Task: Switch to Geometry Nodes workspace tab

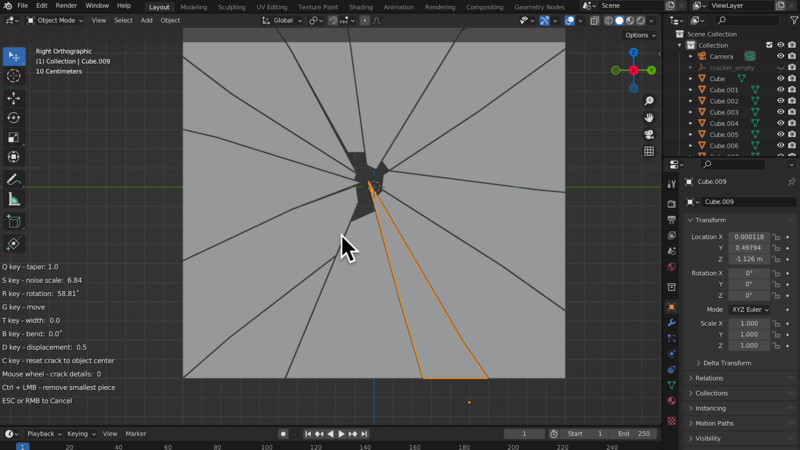Action: [x=539, y=7]
